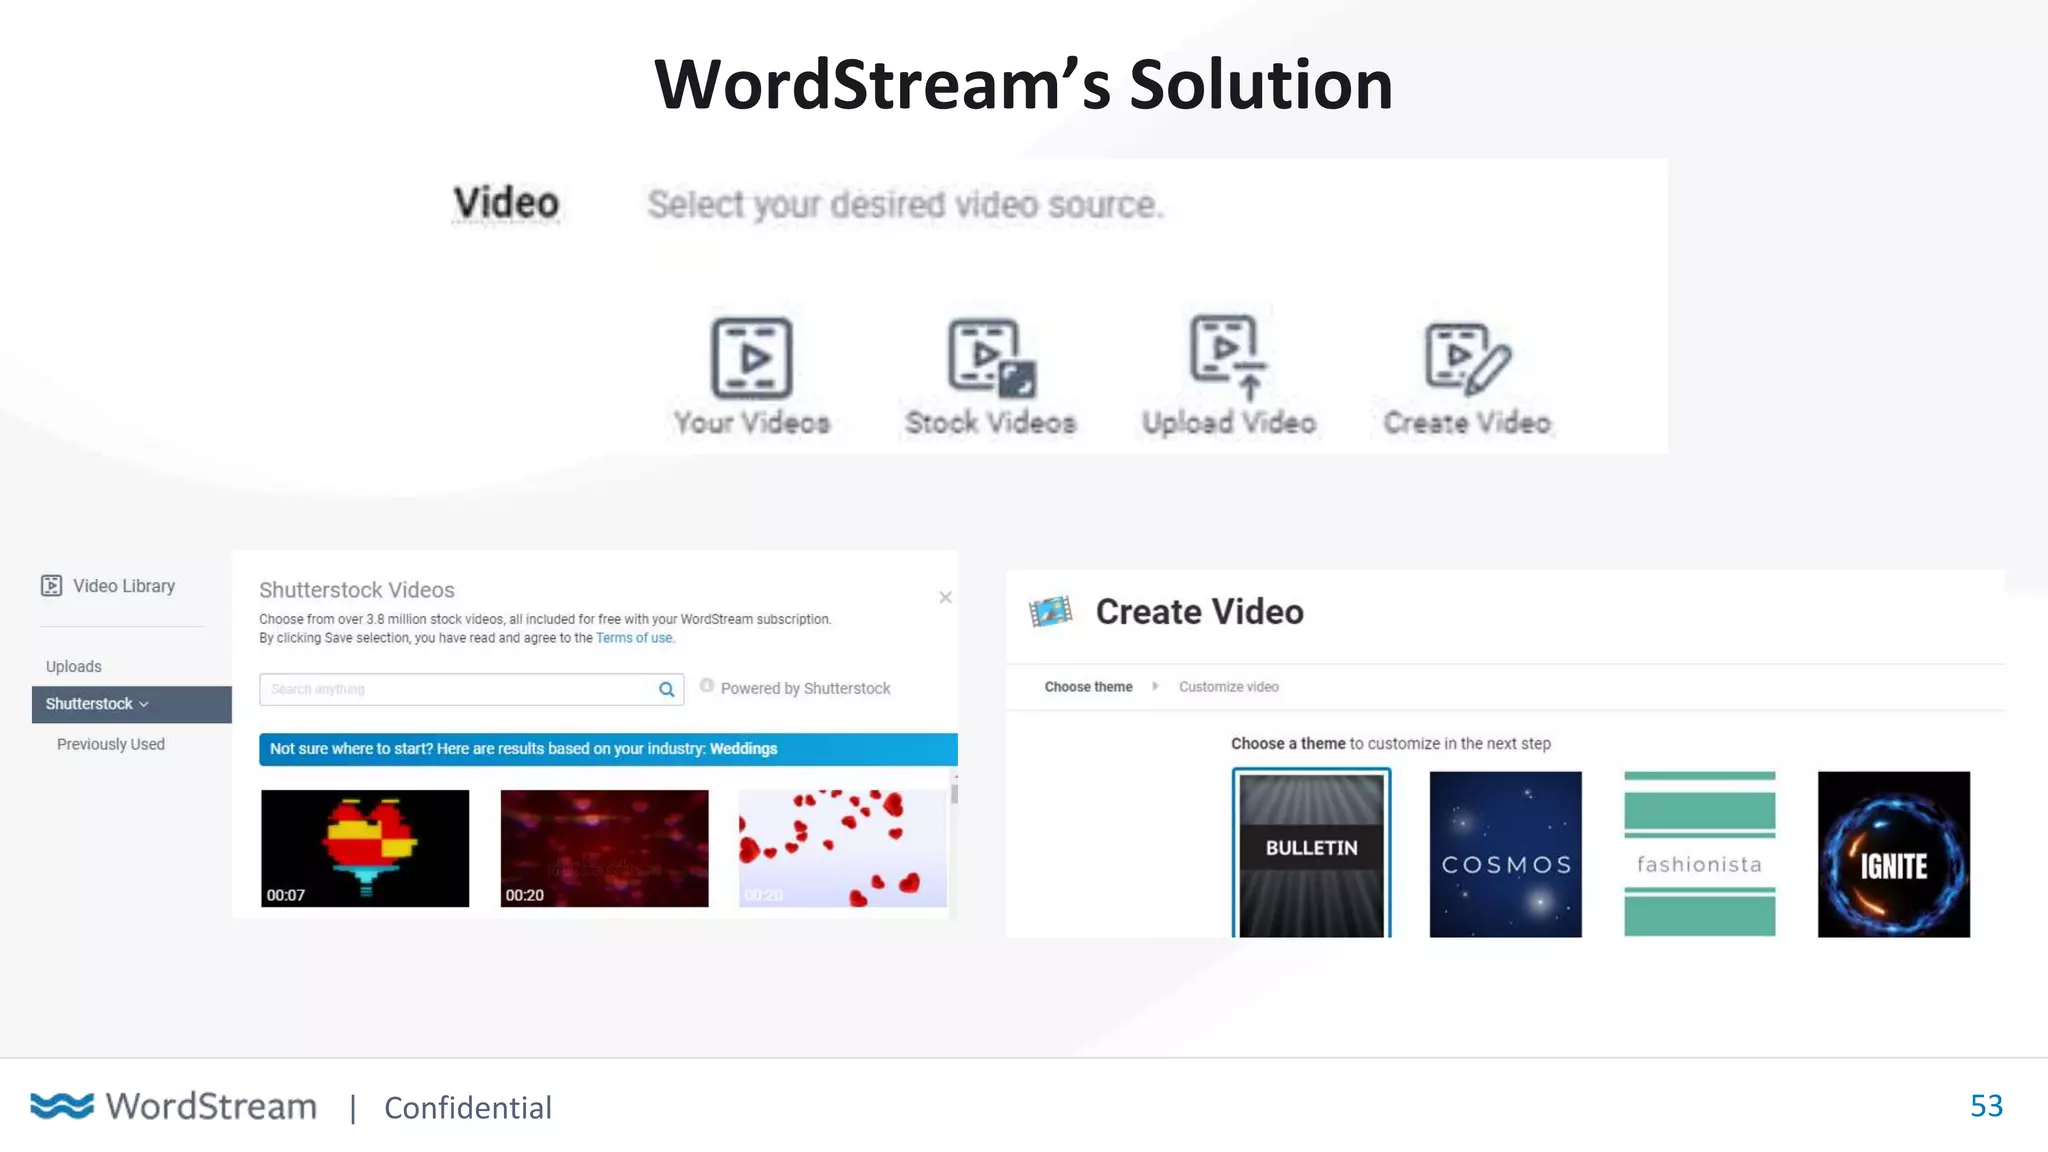Select the pixel heart video thumbnail 00:07
2048x1152 pixels.
click(365, 848)
